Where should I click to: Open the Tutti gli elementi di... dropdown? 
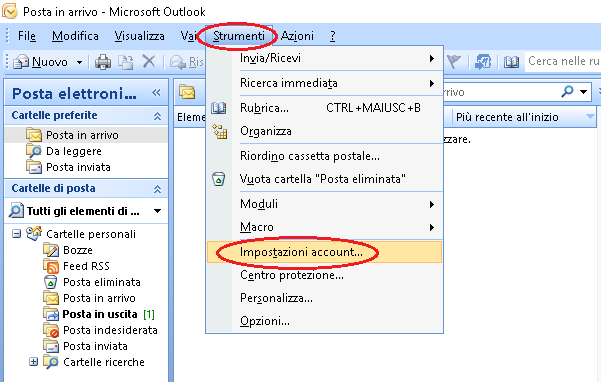tap(157, 211)
